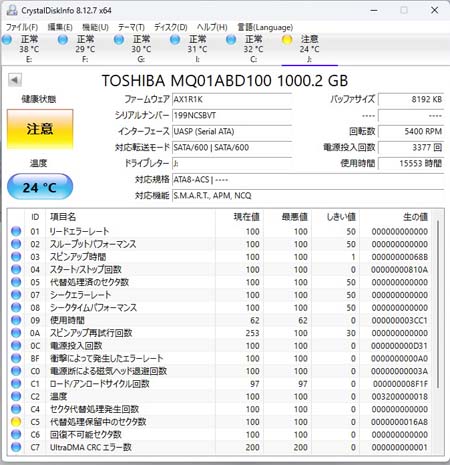Click the firmware field AX1R1K
450x465 pixels.
click(232, 99)
